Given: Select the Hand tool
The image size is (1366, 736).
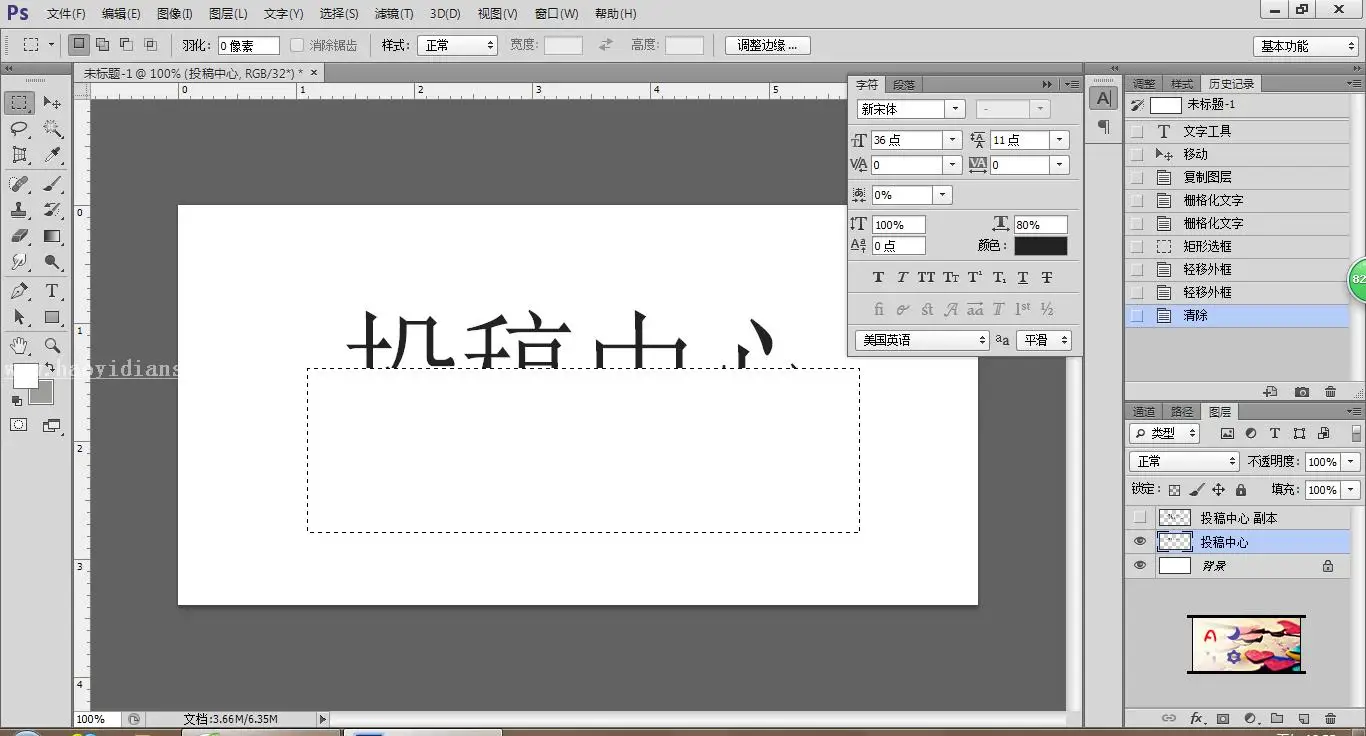Looking at the screenshot, I should (19, 346).
